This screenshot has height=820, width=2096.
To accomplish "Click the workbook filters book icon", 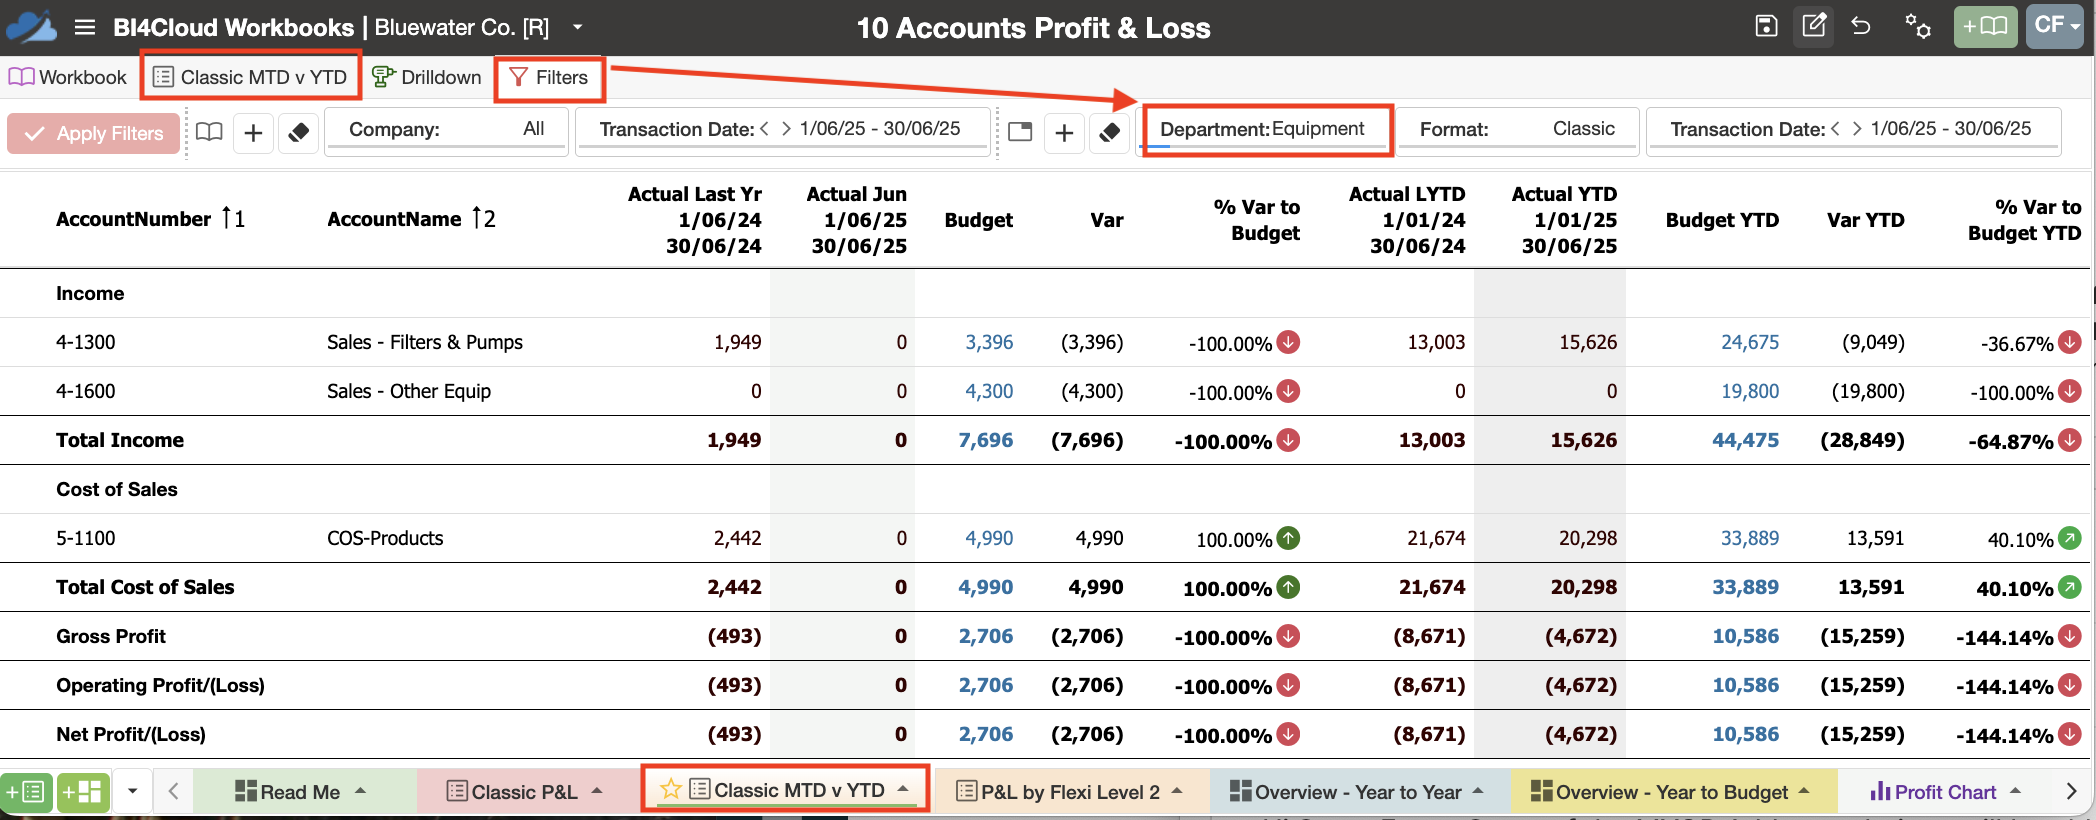I will point(209,132).
